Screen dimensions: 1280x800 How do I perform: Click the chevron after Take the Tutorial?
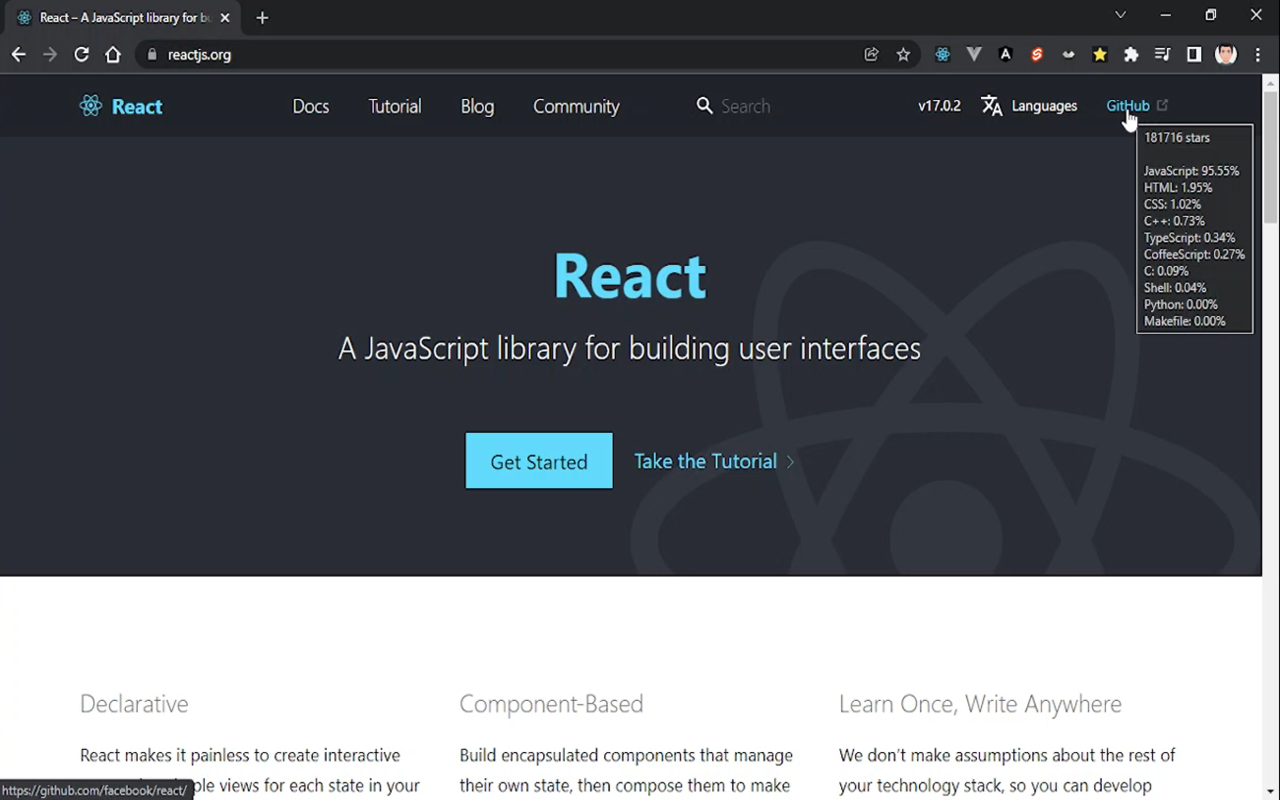pos(790,462)
